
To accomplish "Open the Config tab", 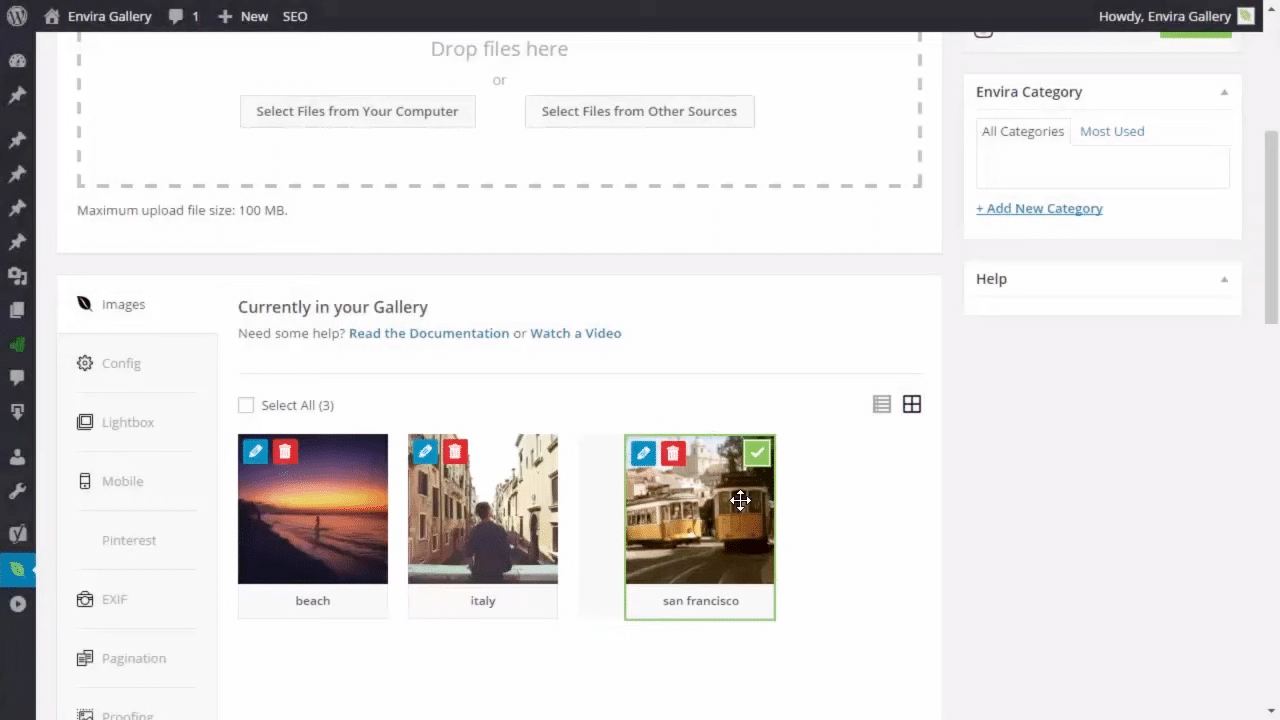I will tap(121, 363).
